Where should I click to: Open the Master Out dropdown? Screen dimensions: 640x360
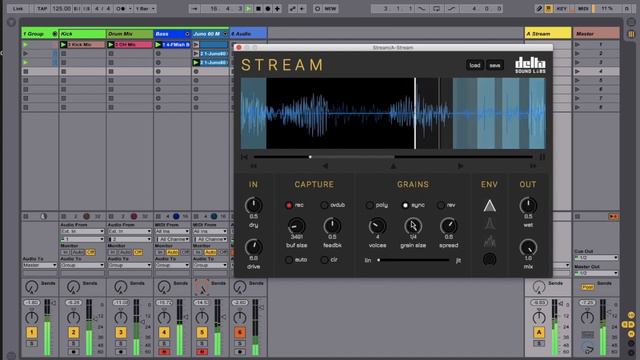coord(596,273)
